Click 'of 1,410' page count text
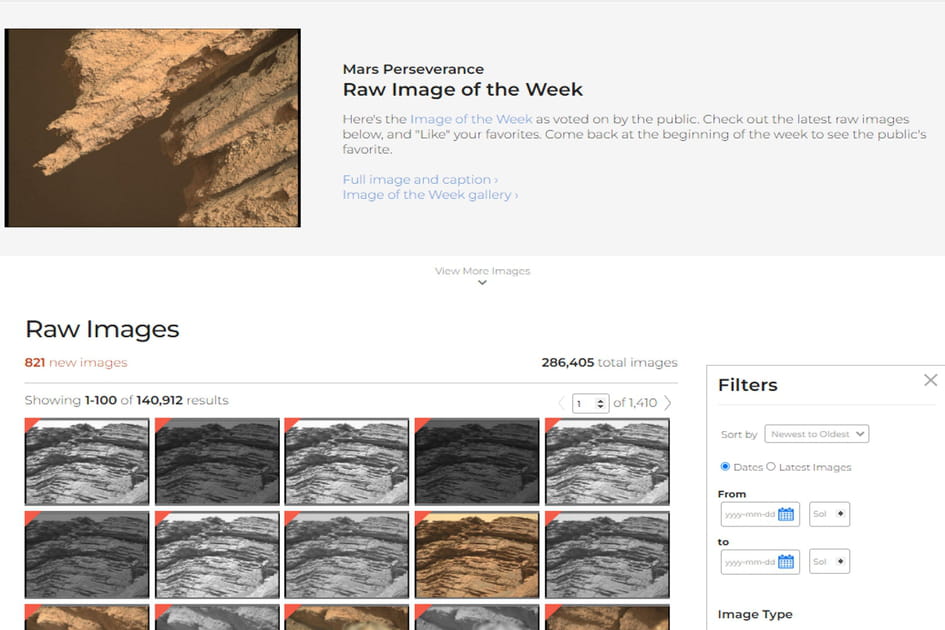This screenshot has height=630, width=945. (635, 403)
